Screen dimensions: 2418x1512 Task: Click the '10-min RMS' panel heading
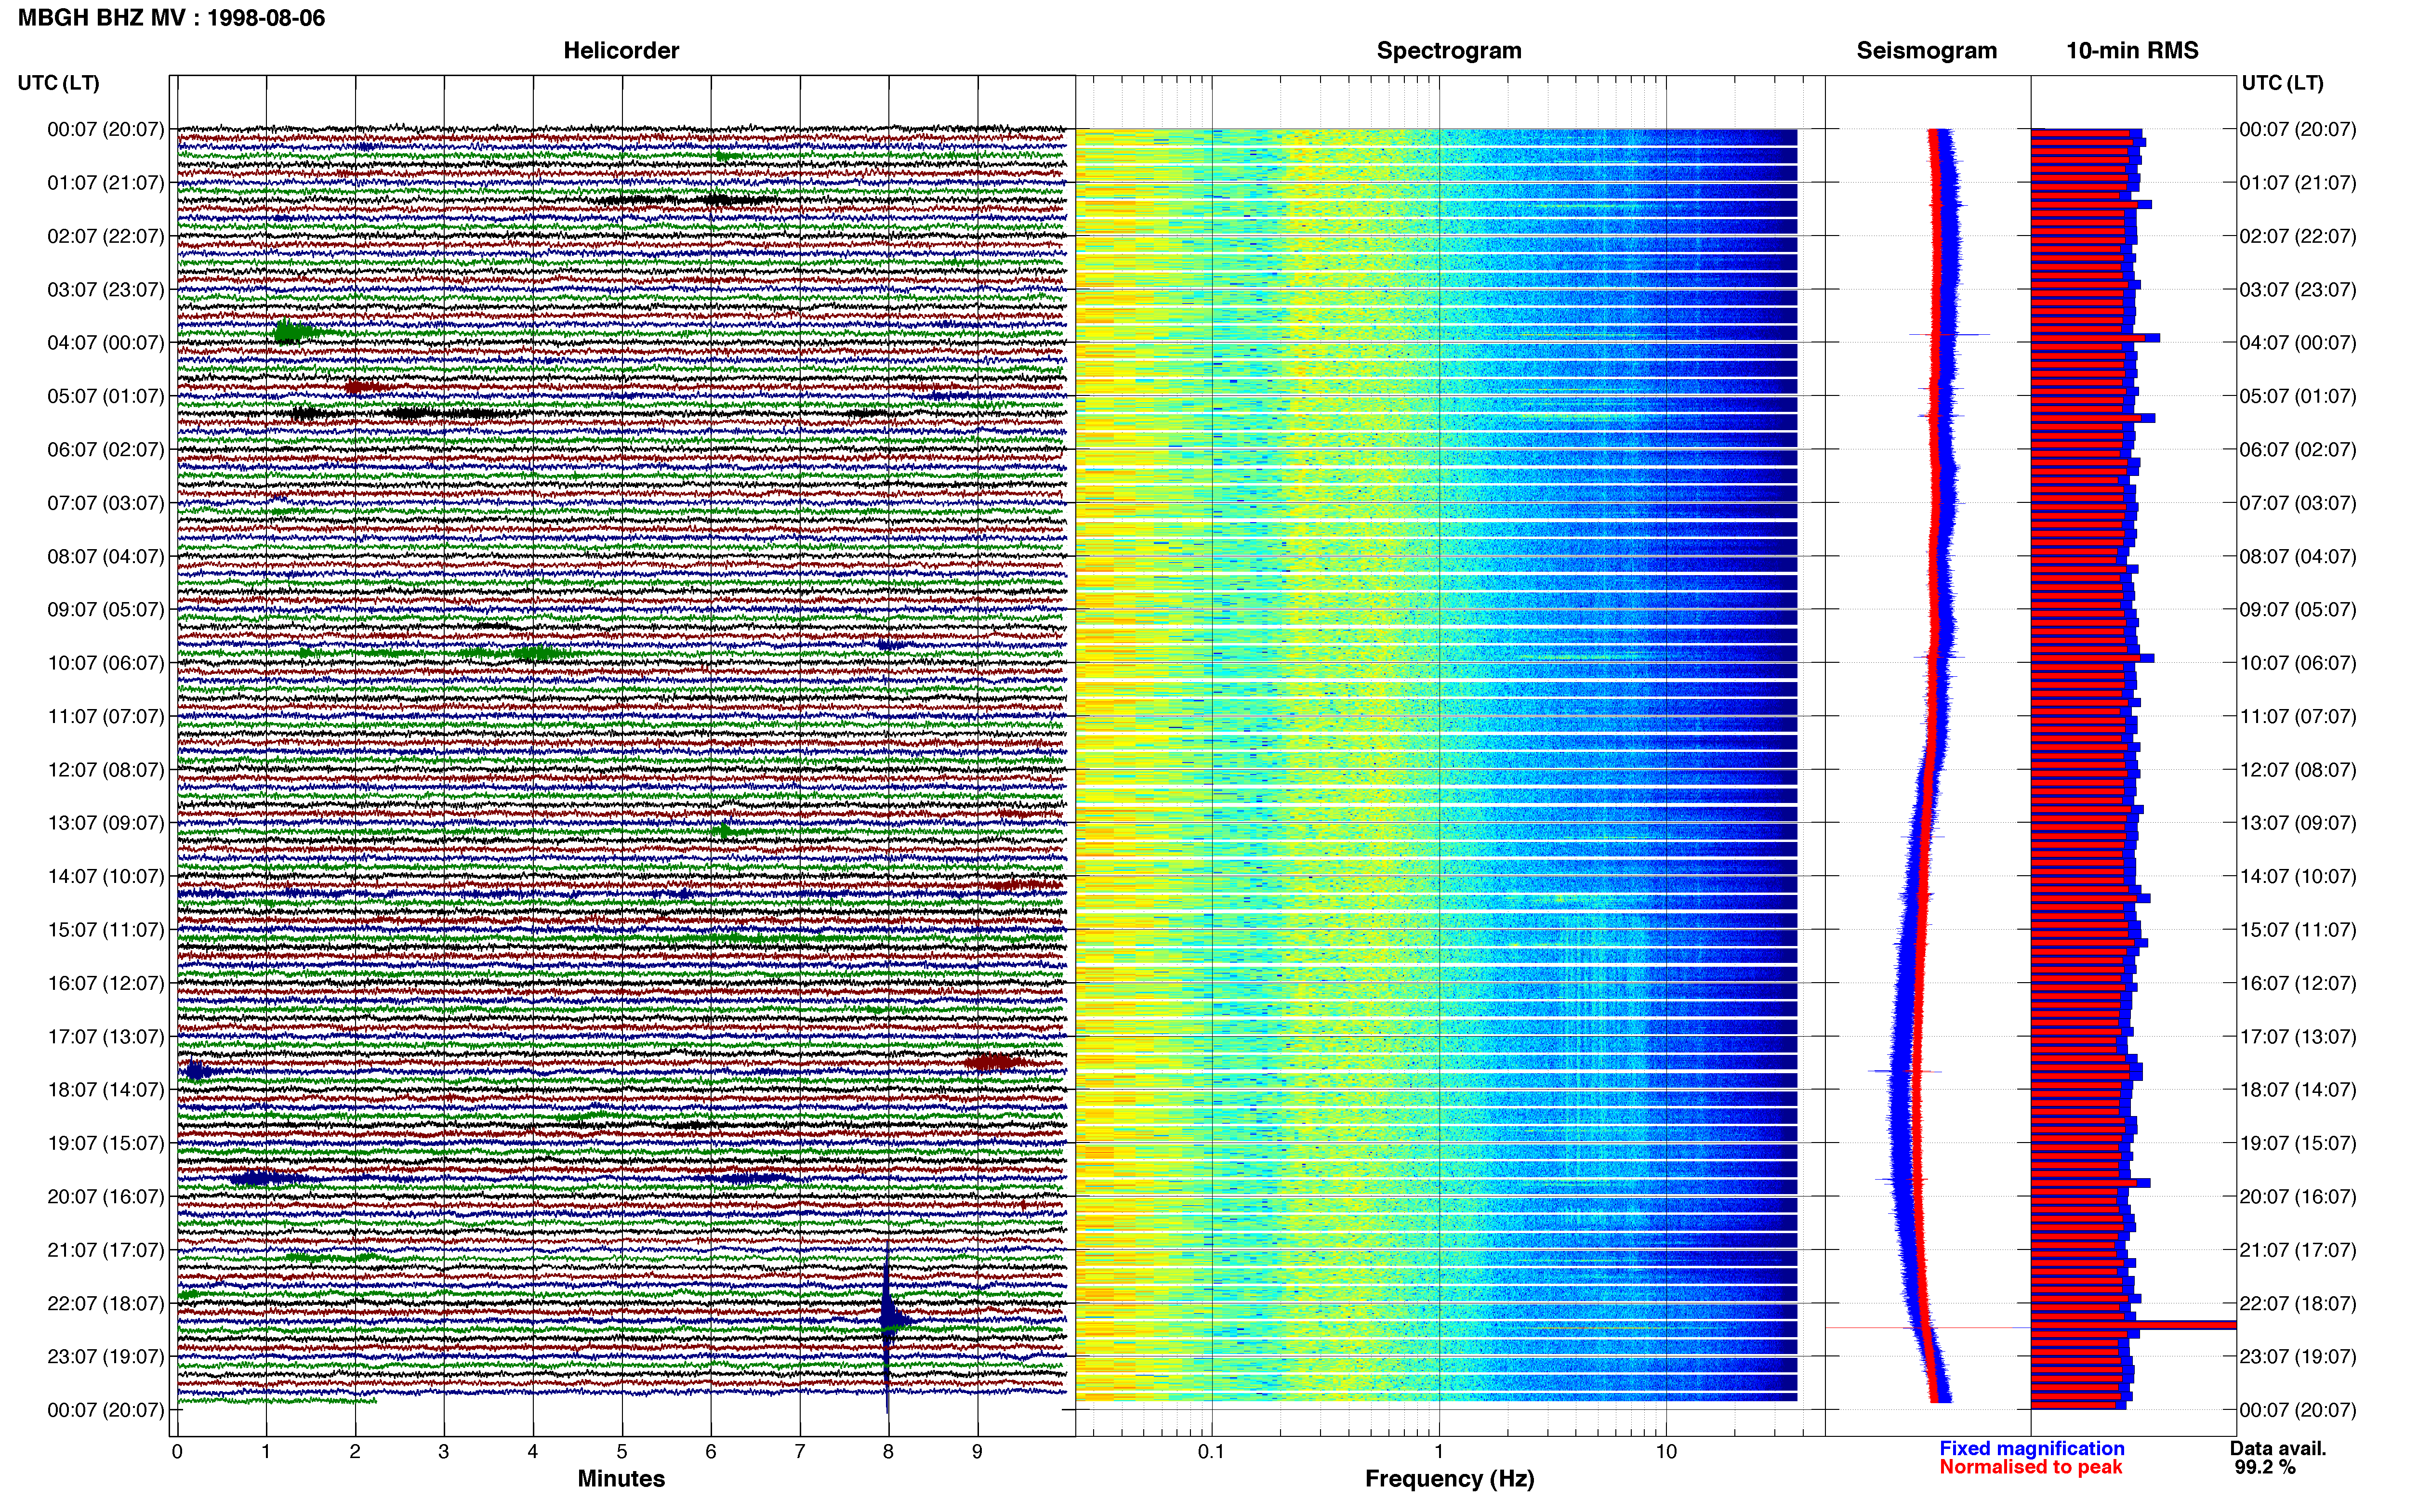pos(2132,51)
